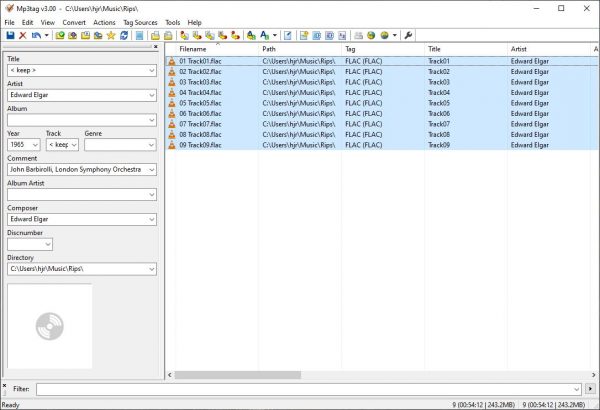The image size is (600, 410).
Task: Open the Edit menu
Action: pos(27,23)
